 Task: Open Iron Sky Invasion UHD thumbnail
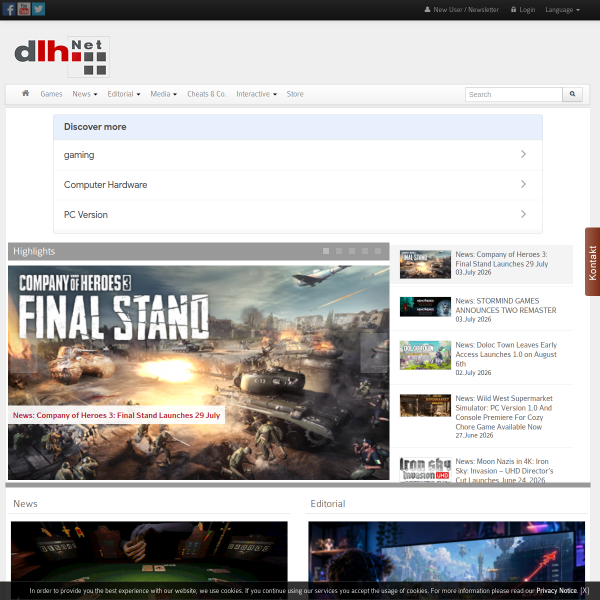click(x=425, y=470)
